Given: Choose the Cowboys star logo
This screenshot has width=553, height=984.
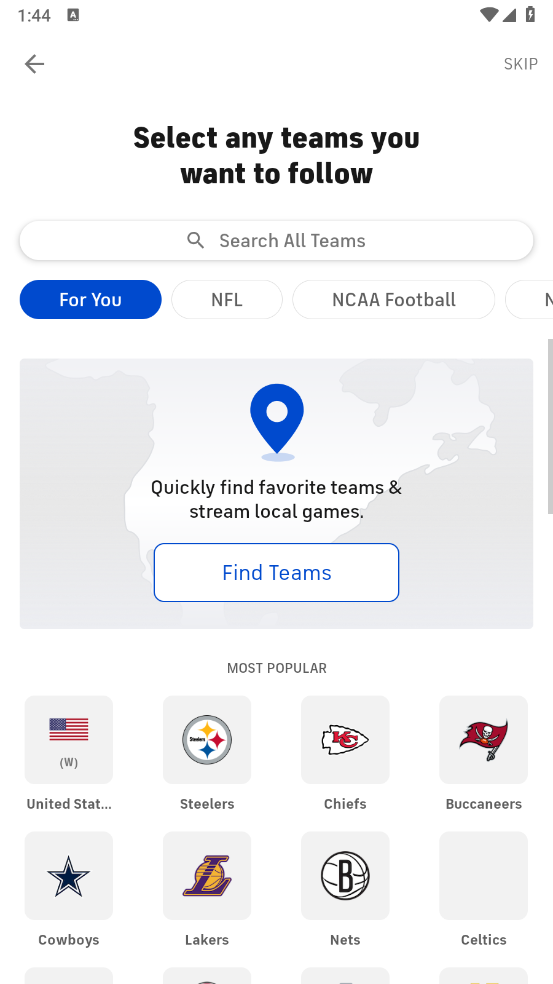Looking at the screenshot, I should [69, 875].
